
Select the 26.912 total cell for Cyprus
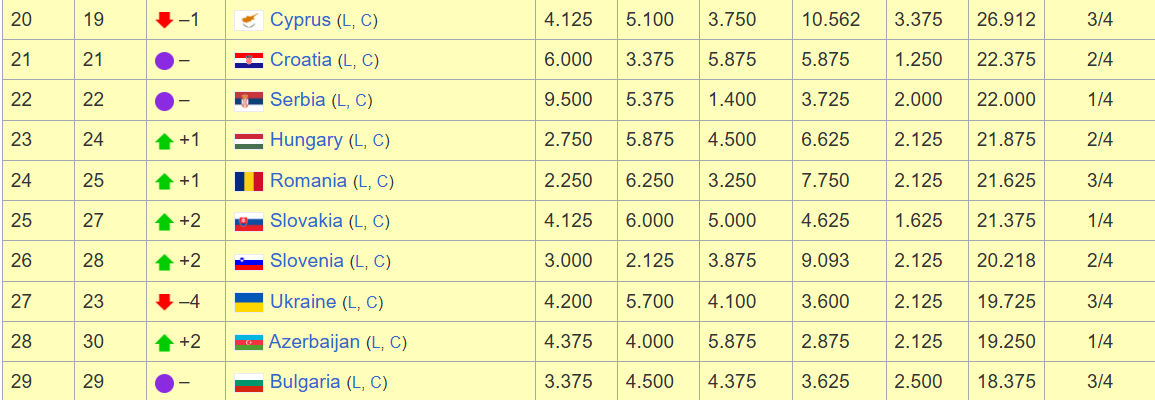(1005, 20)
